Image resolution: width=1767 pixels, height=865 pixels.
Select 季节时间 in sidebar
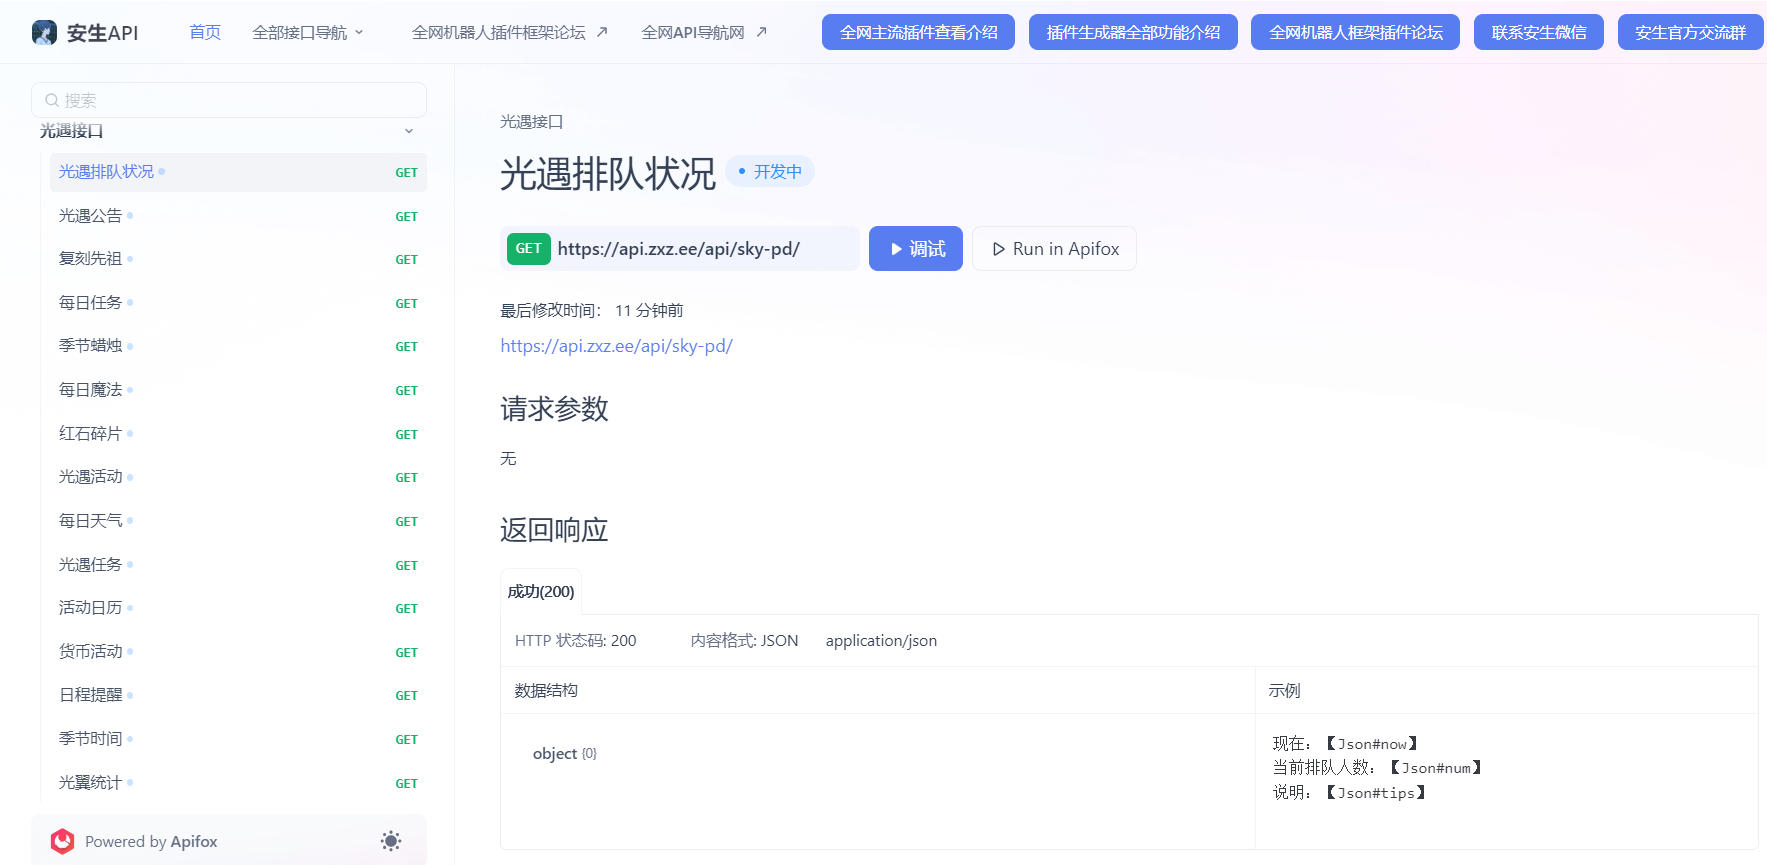pyautogui.click(x=238, y=739)
